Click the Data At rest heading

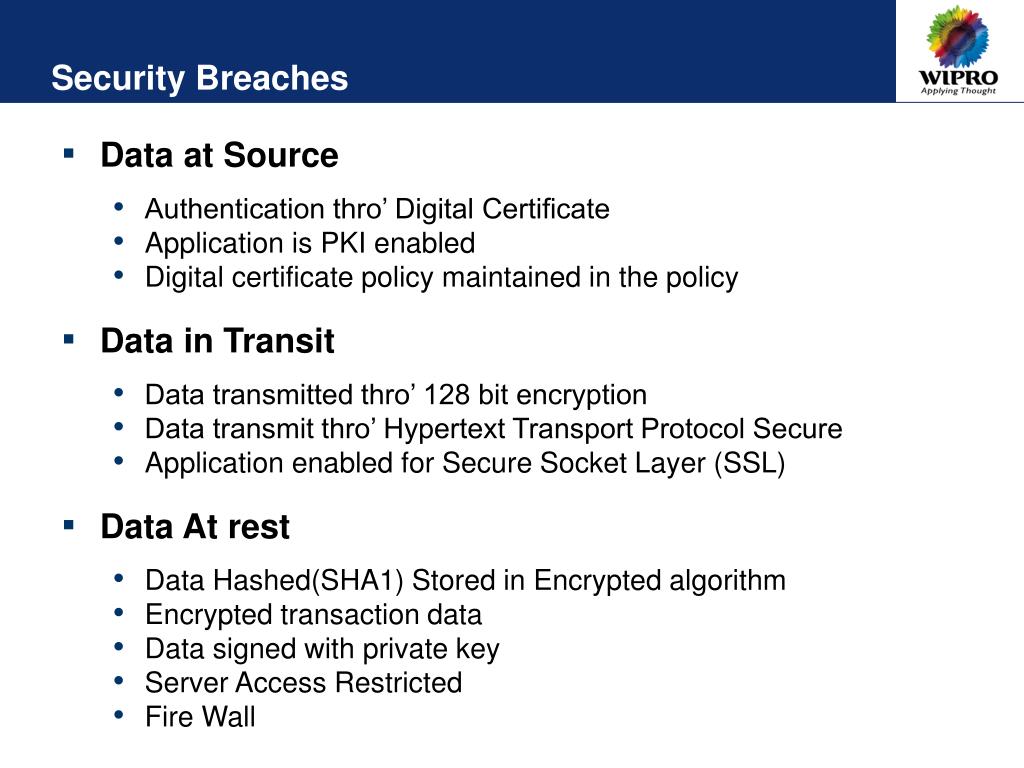(x=195, y=526)
